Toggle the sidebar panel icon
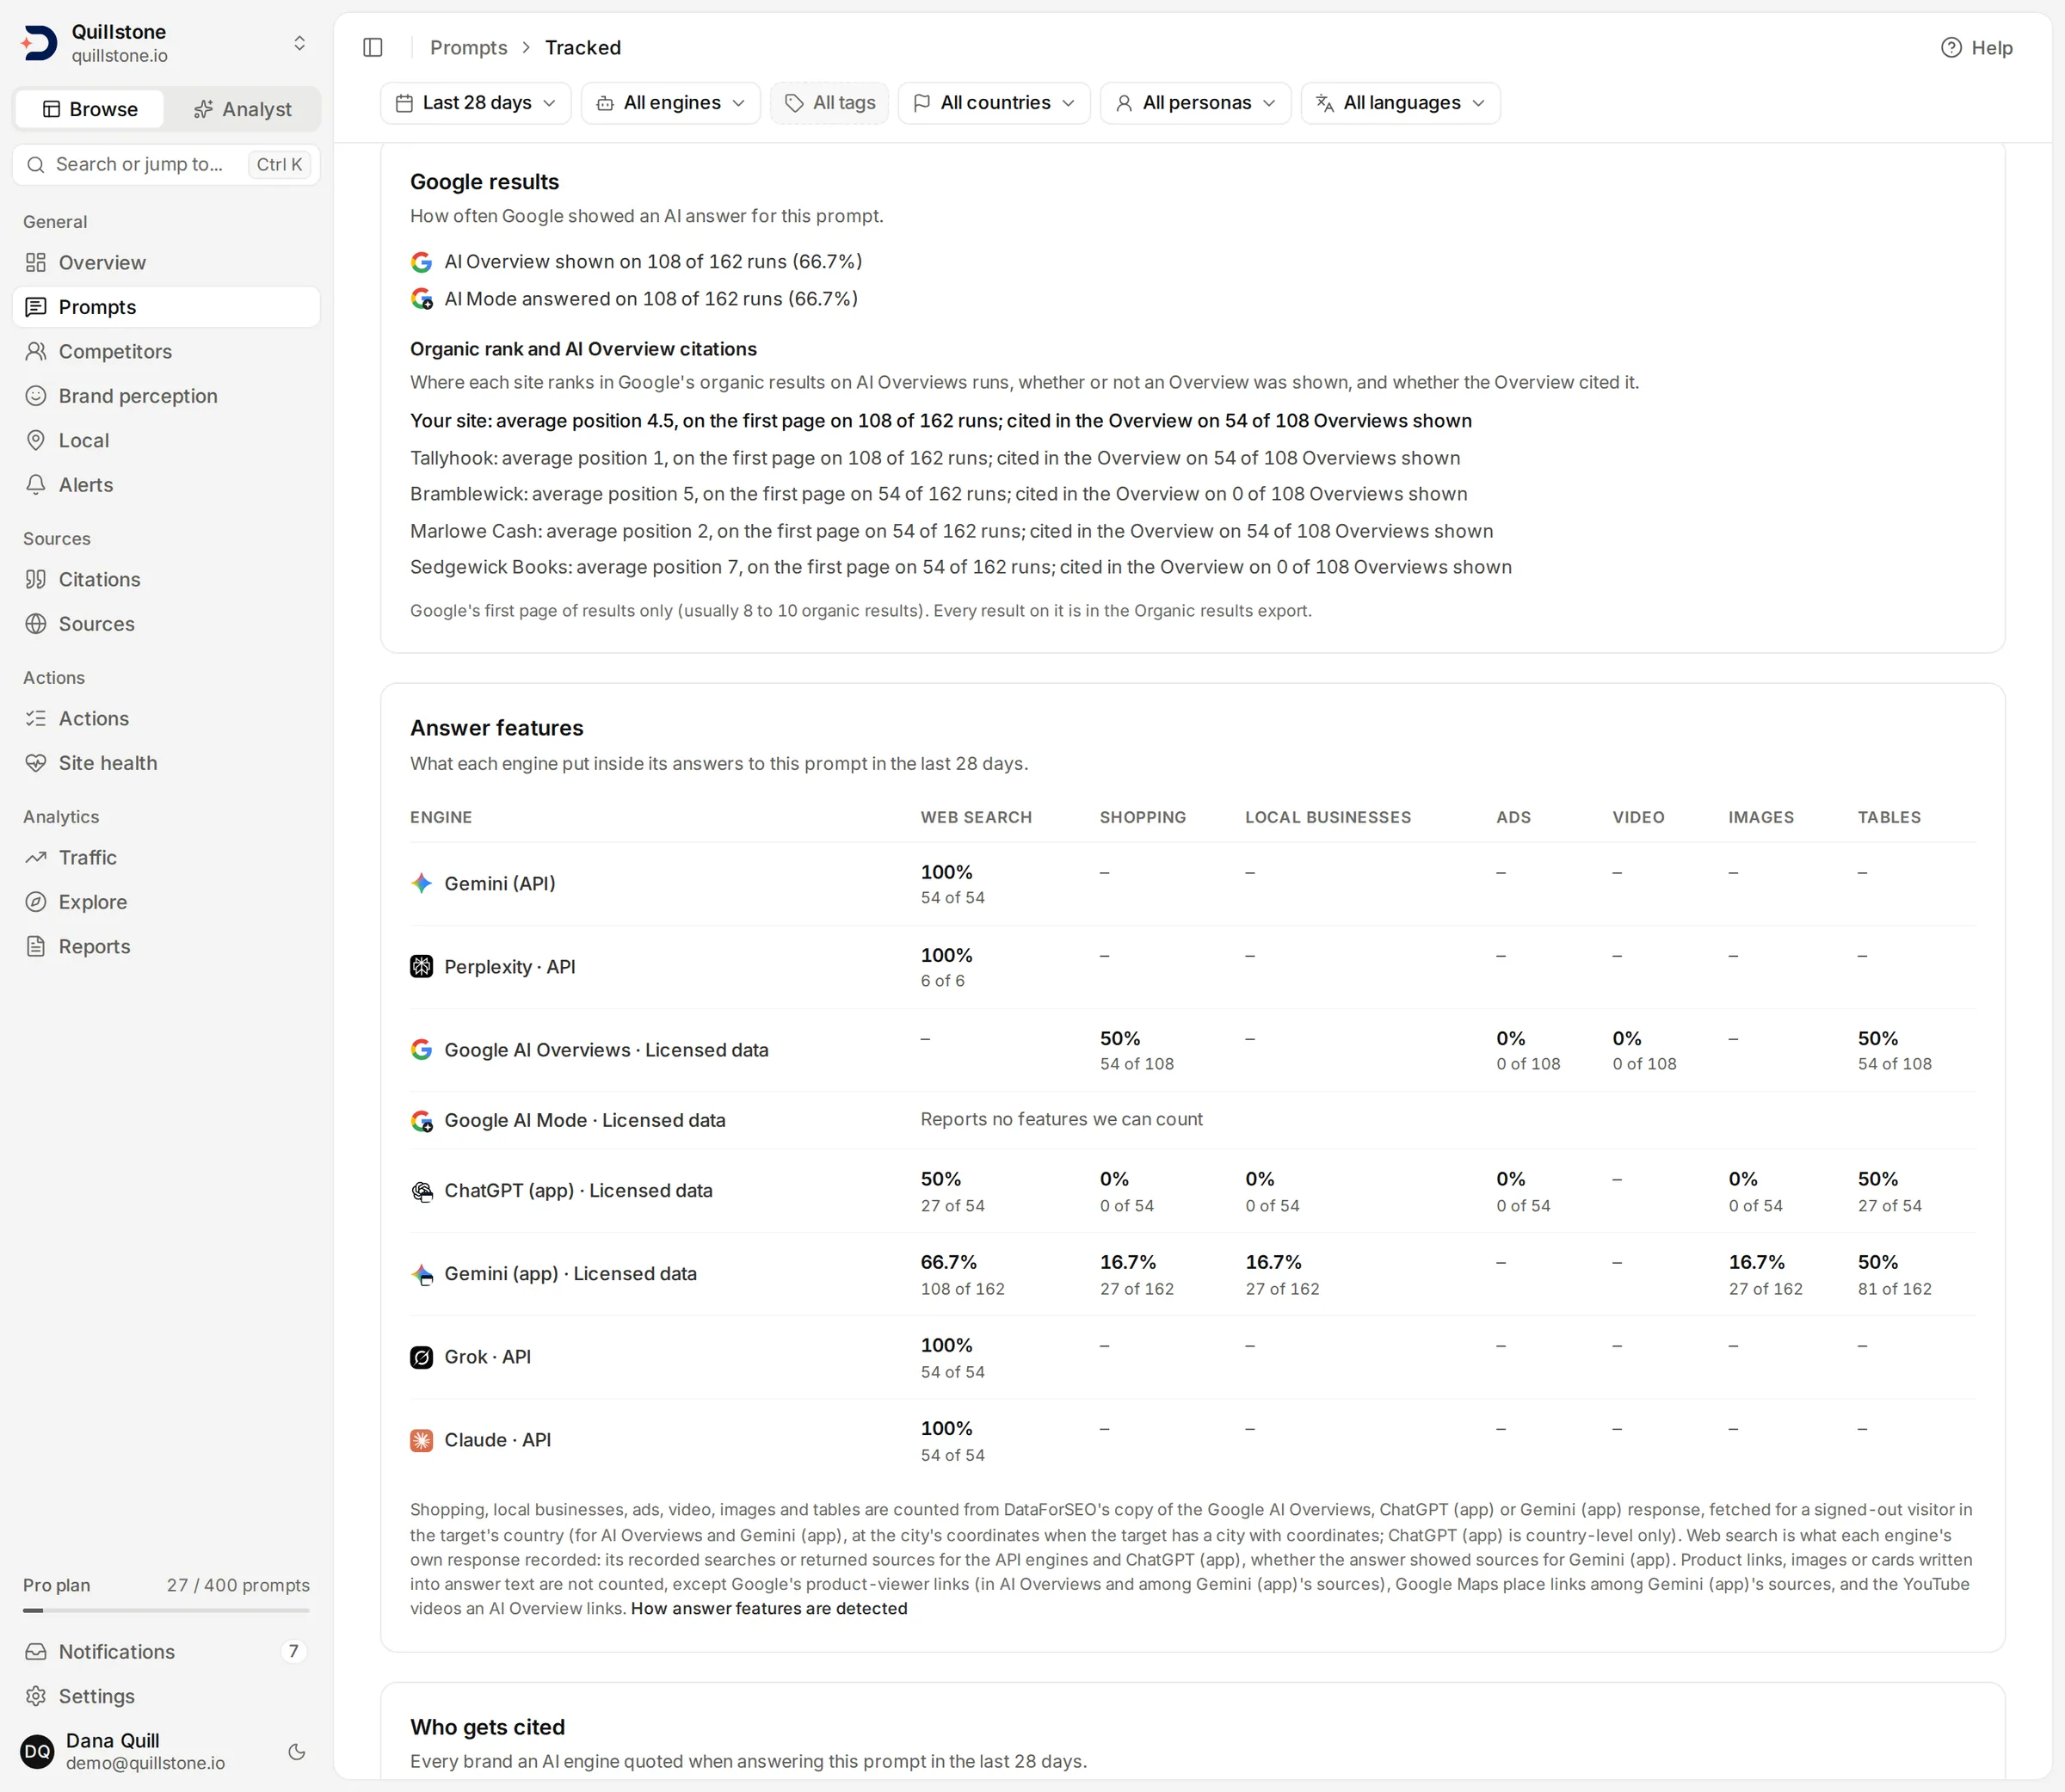Screen dimensions: 2065x1792 coord(373,47)
